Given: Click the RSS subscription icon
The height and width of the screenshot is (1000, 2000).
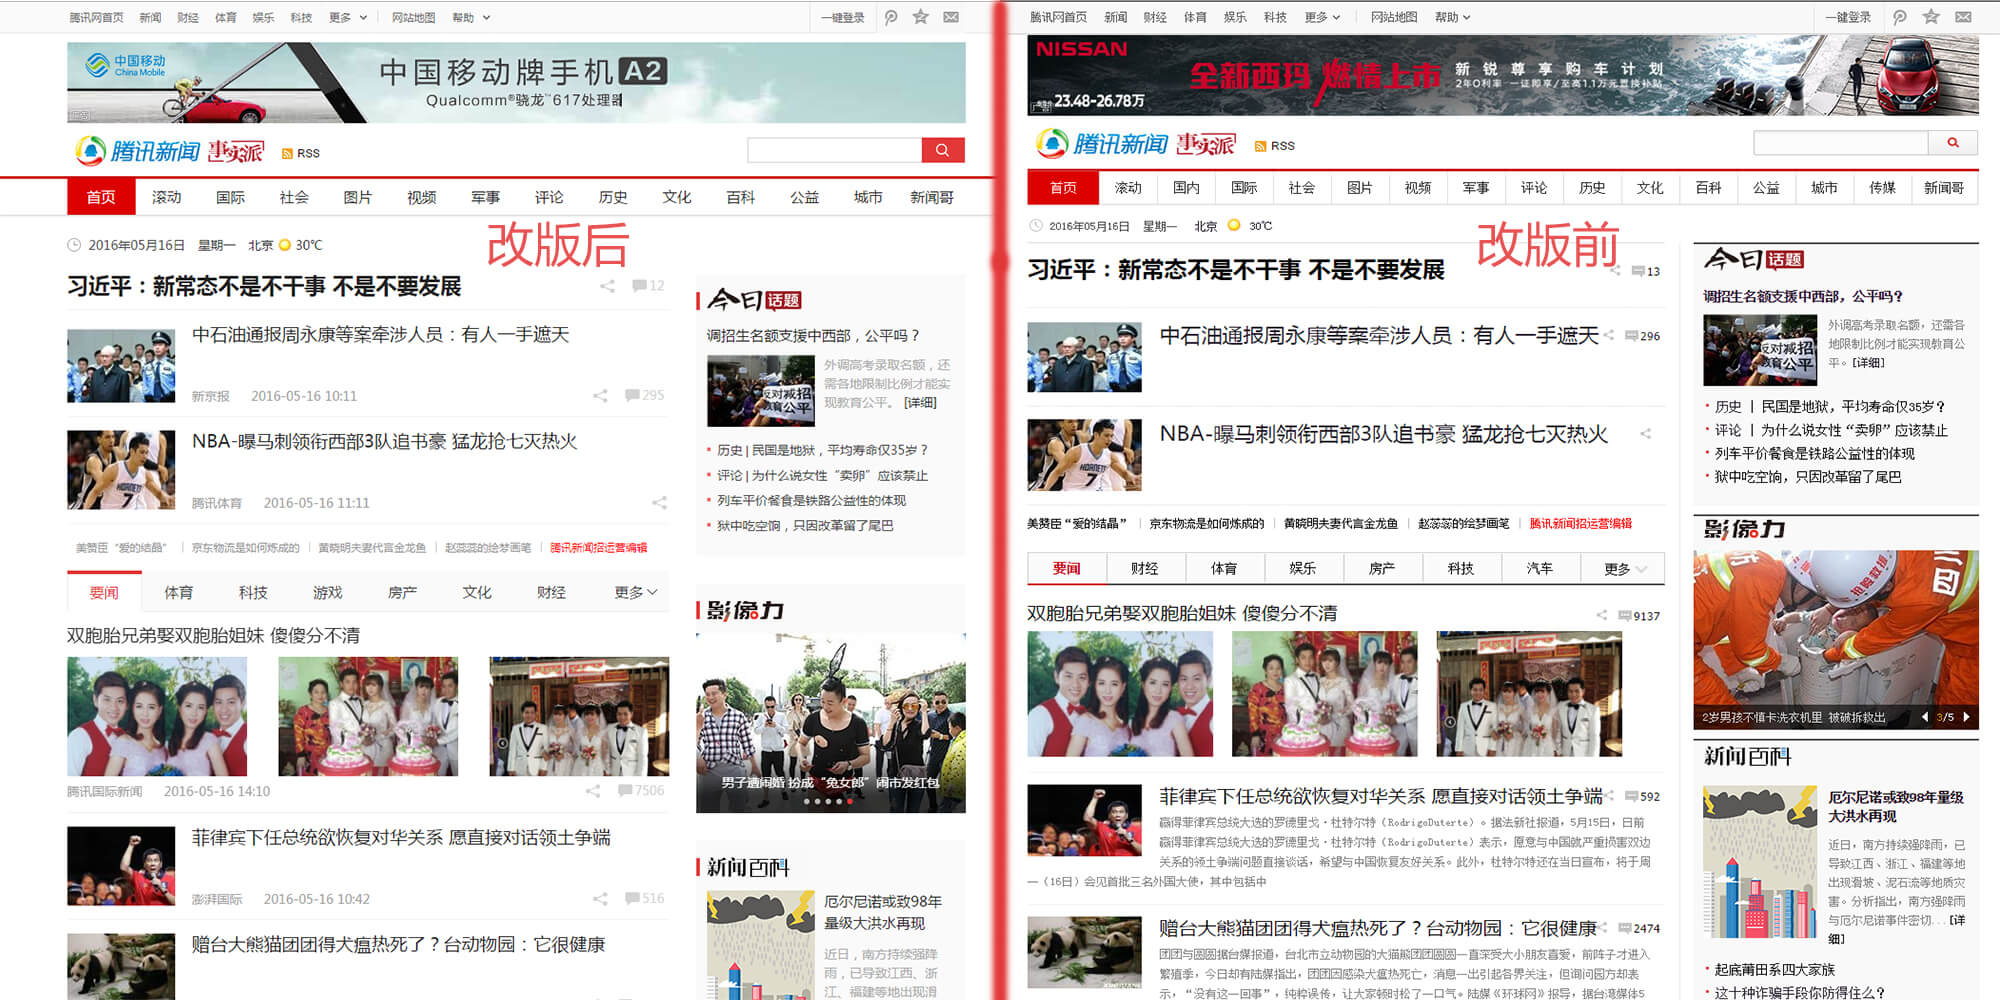Looking at the screenshot, I should click(x=288, y=152).
